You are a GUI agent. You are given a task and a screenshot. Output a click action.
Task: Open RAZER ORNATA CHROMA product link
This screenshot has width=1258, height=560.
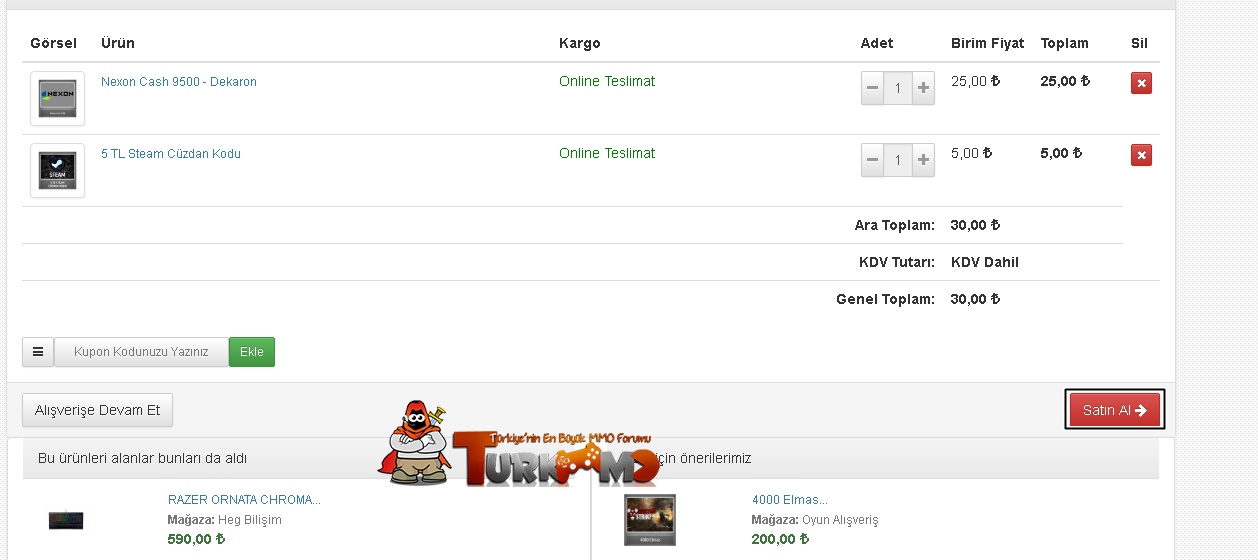pyautogui.click(x=244, y=500)
